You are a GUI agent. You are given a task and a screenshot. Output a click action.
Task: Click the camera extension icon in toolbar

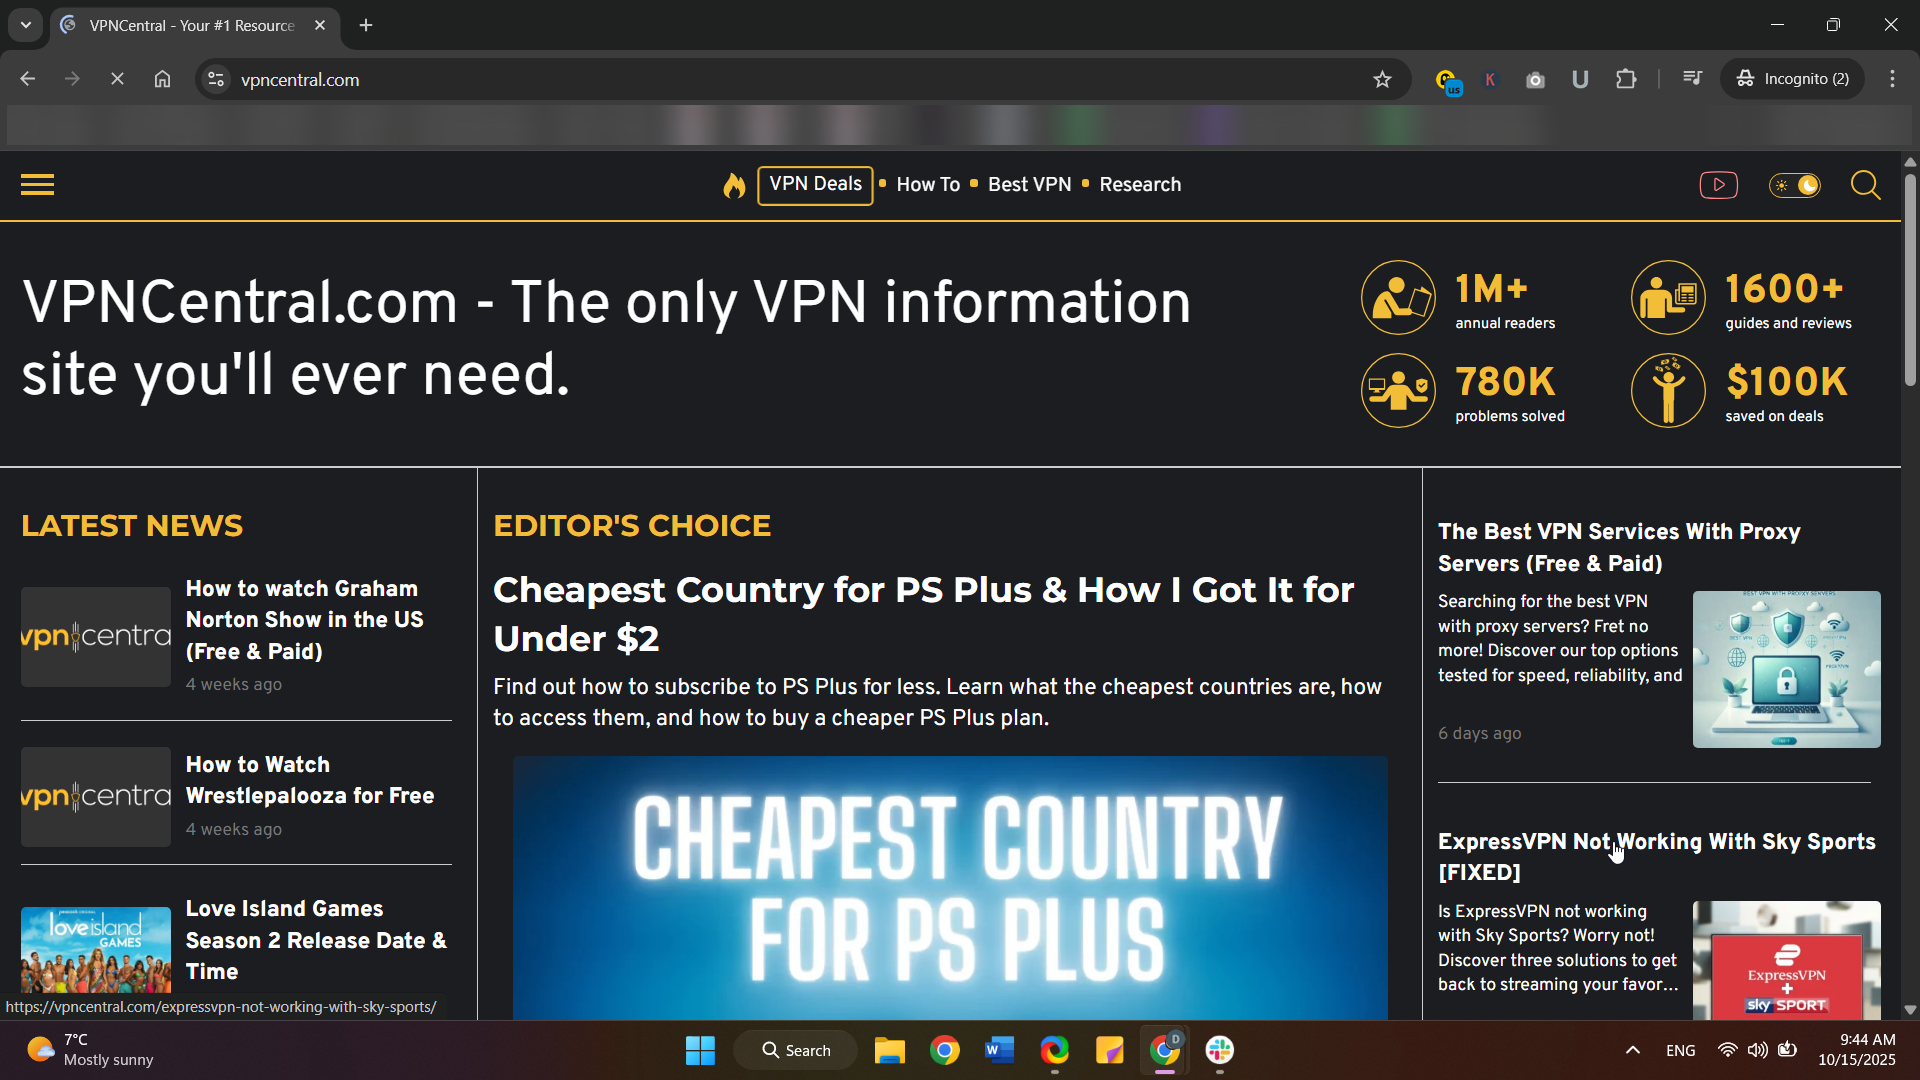pos(1536,79)
